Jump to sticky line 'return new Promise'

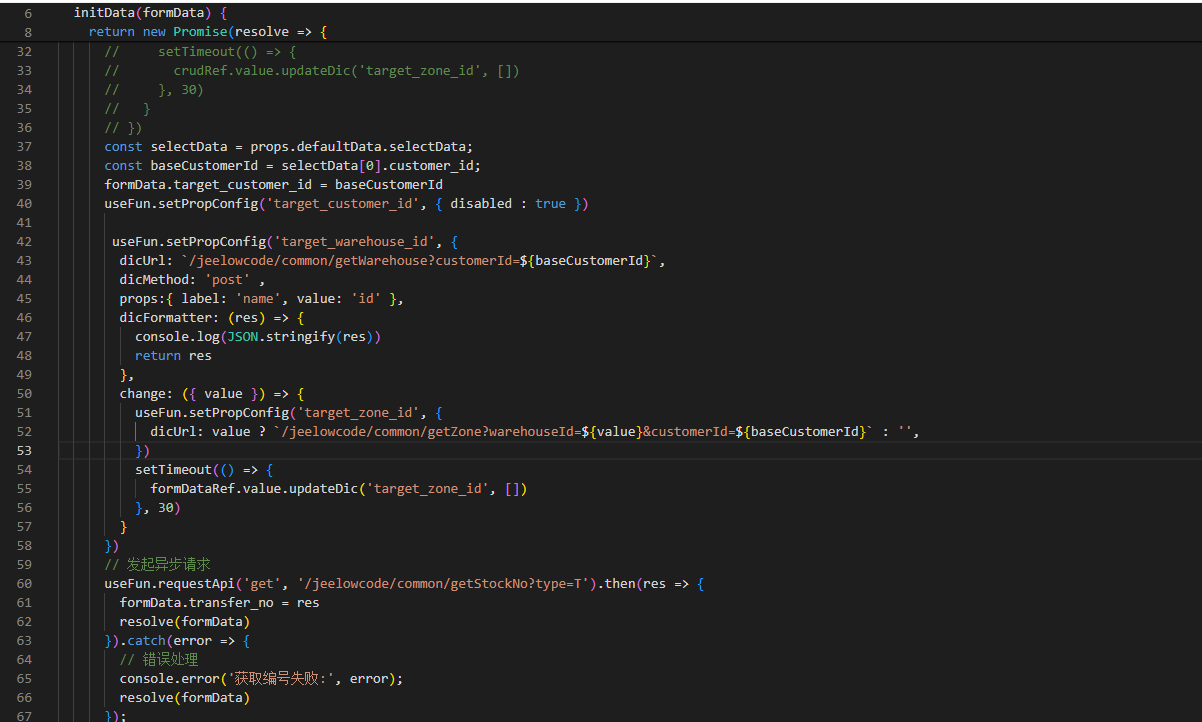click(207, 32)
